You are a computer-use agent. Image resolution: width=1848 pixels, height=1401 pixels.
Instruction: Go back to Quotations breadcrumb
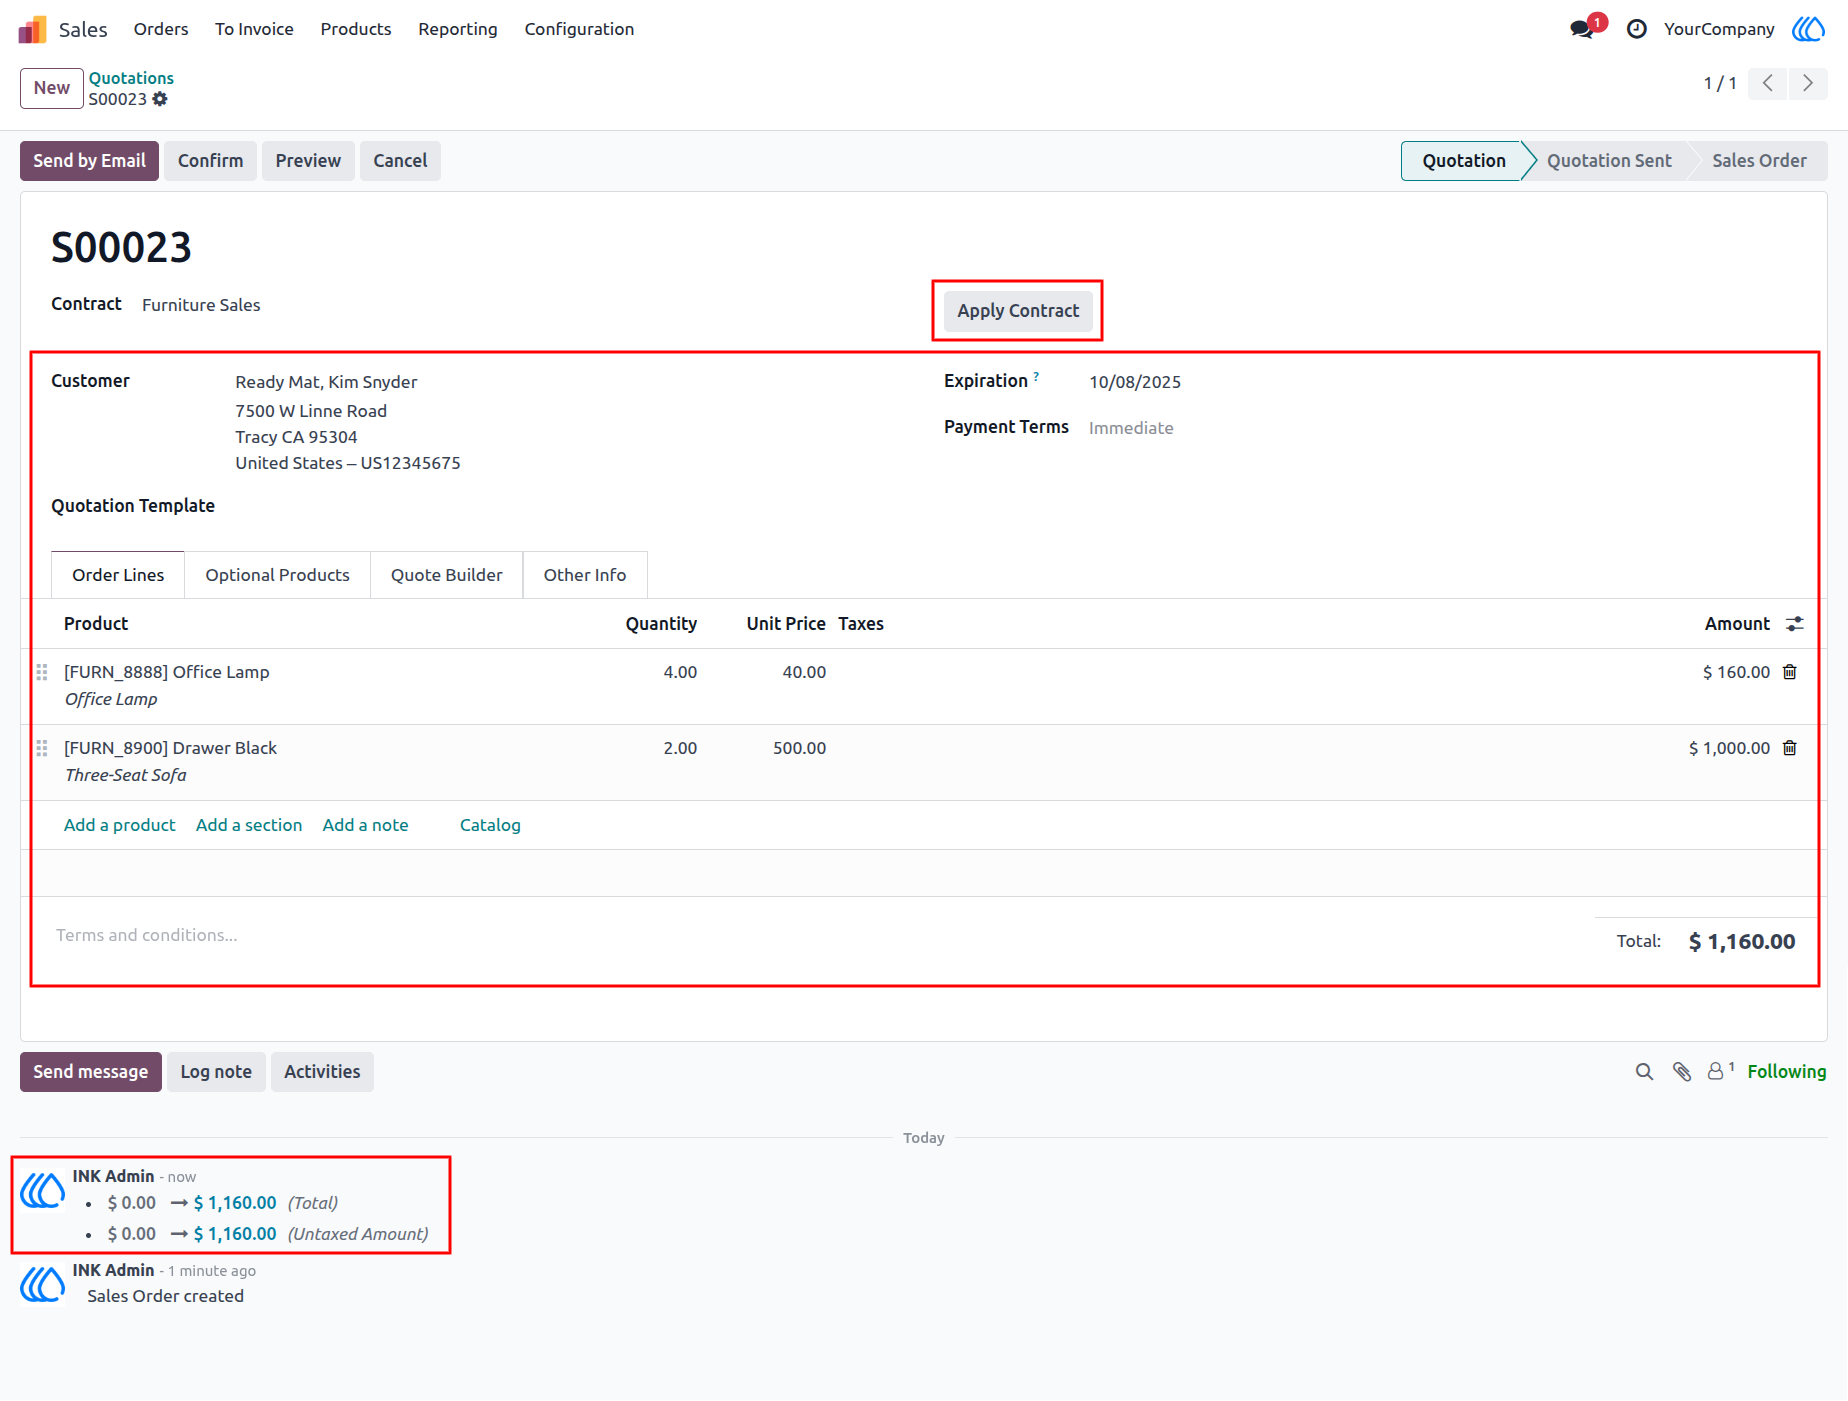[x=131, y=78]
